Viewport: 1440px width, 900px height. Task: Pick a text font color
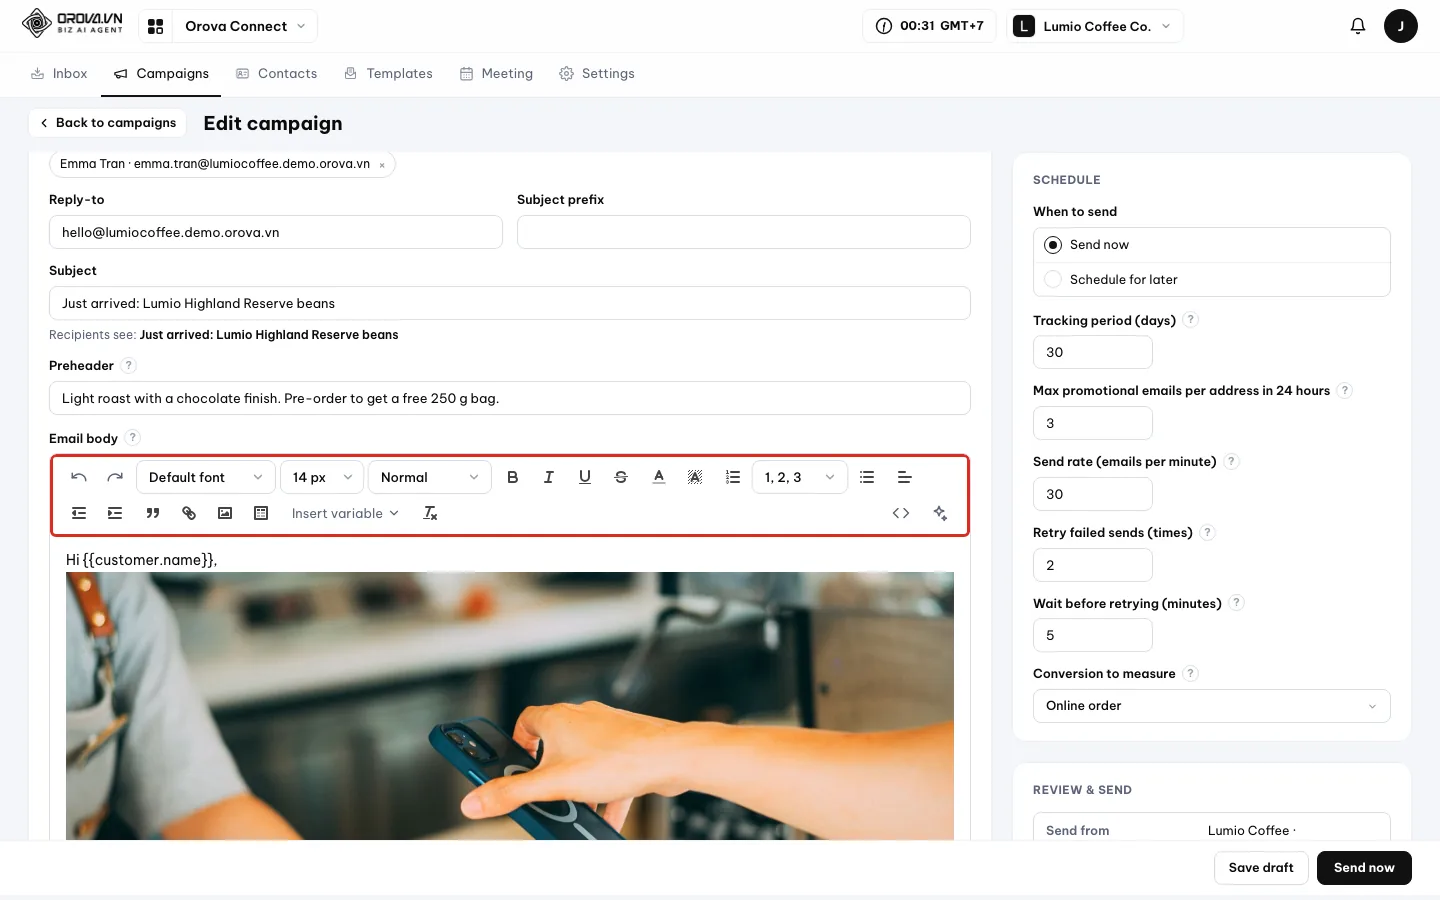click(659, 477)
